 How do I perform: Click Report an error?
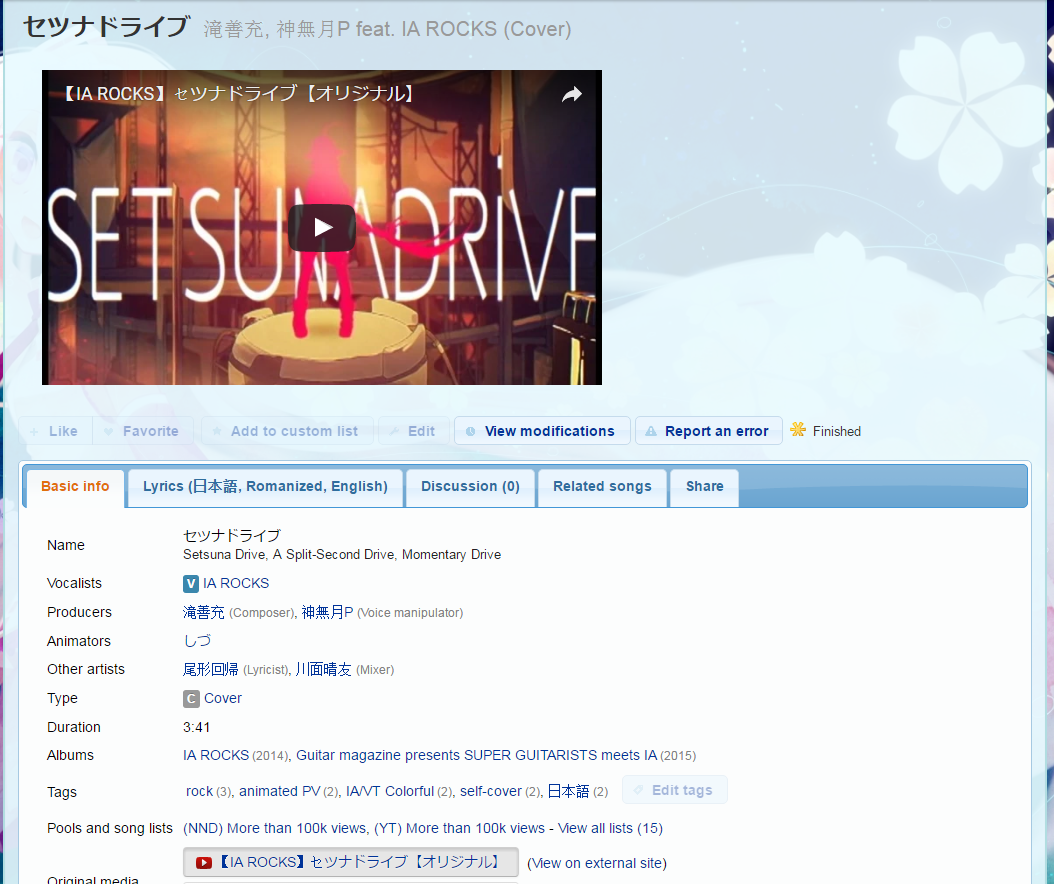[x=708, y=431]
